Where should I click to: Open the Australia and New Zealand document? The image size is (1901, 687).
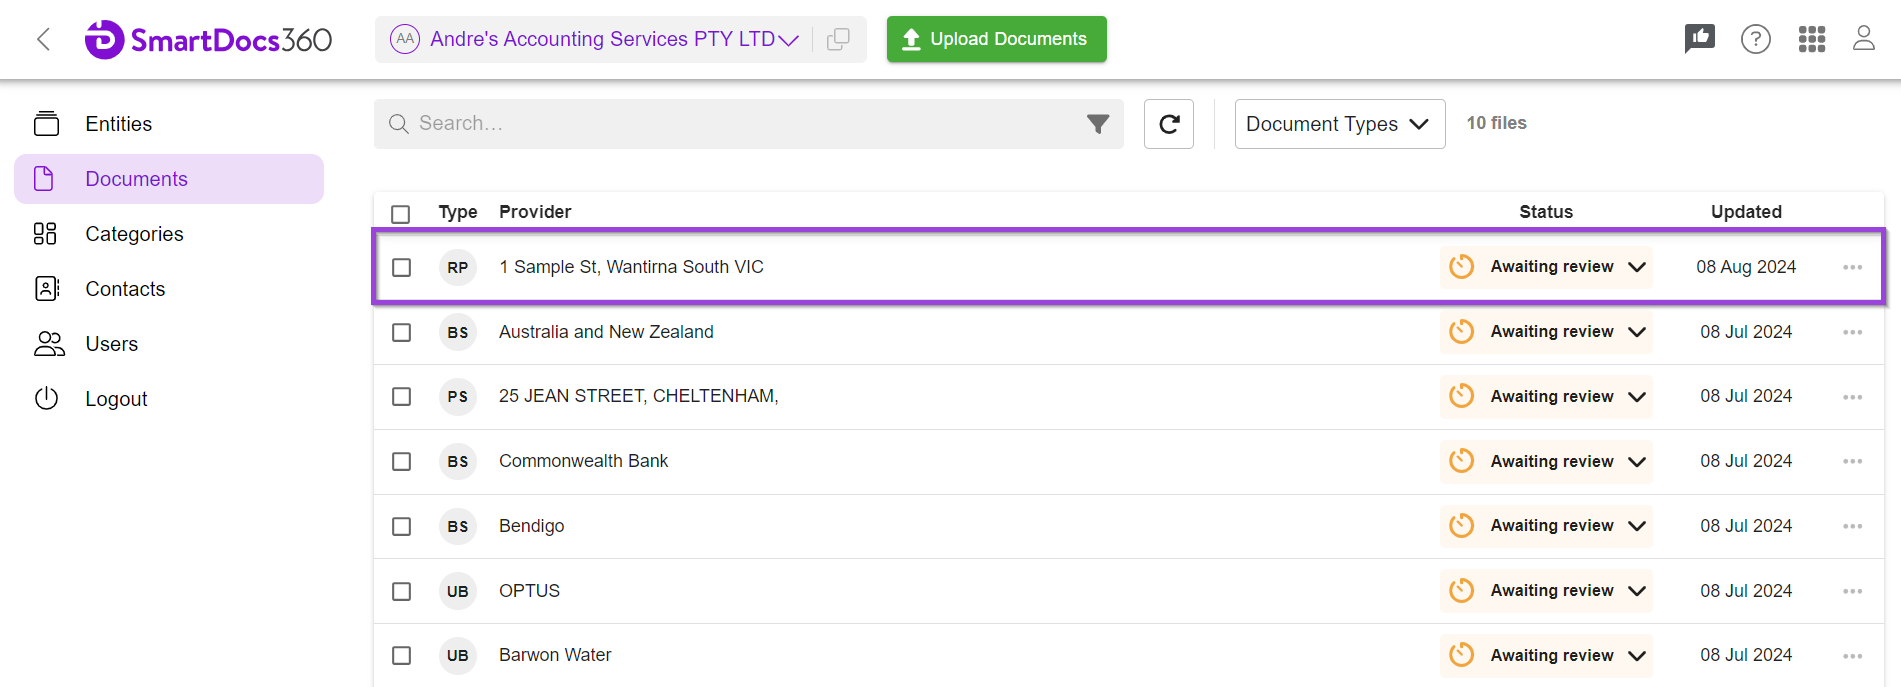coord(606,332)
